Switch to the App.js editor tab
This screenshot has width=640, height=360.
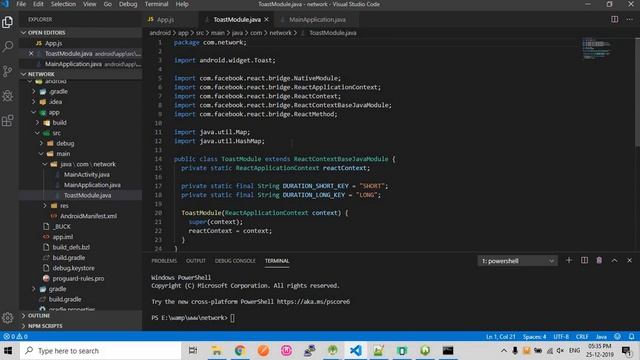[x=165, y=20]
